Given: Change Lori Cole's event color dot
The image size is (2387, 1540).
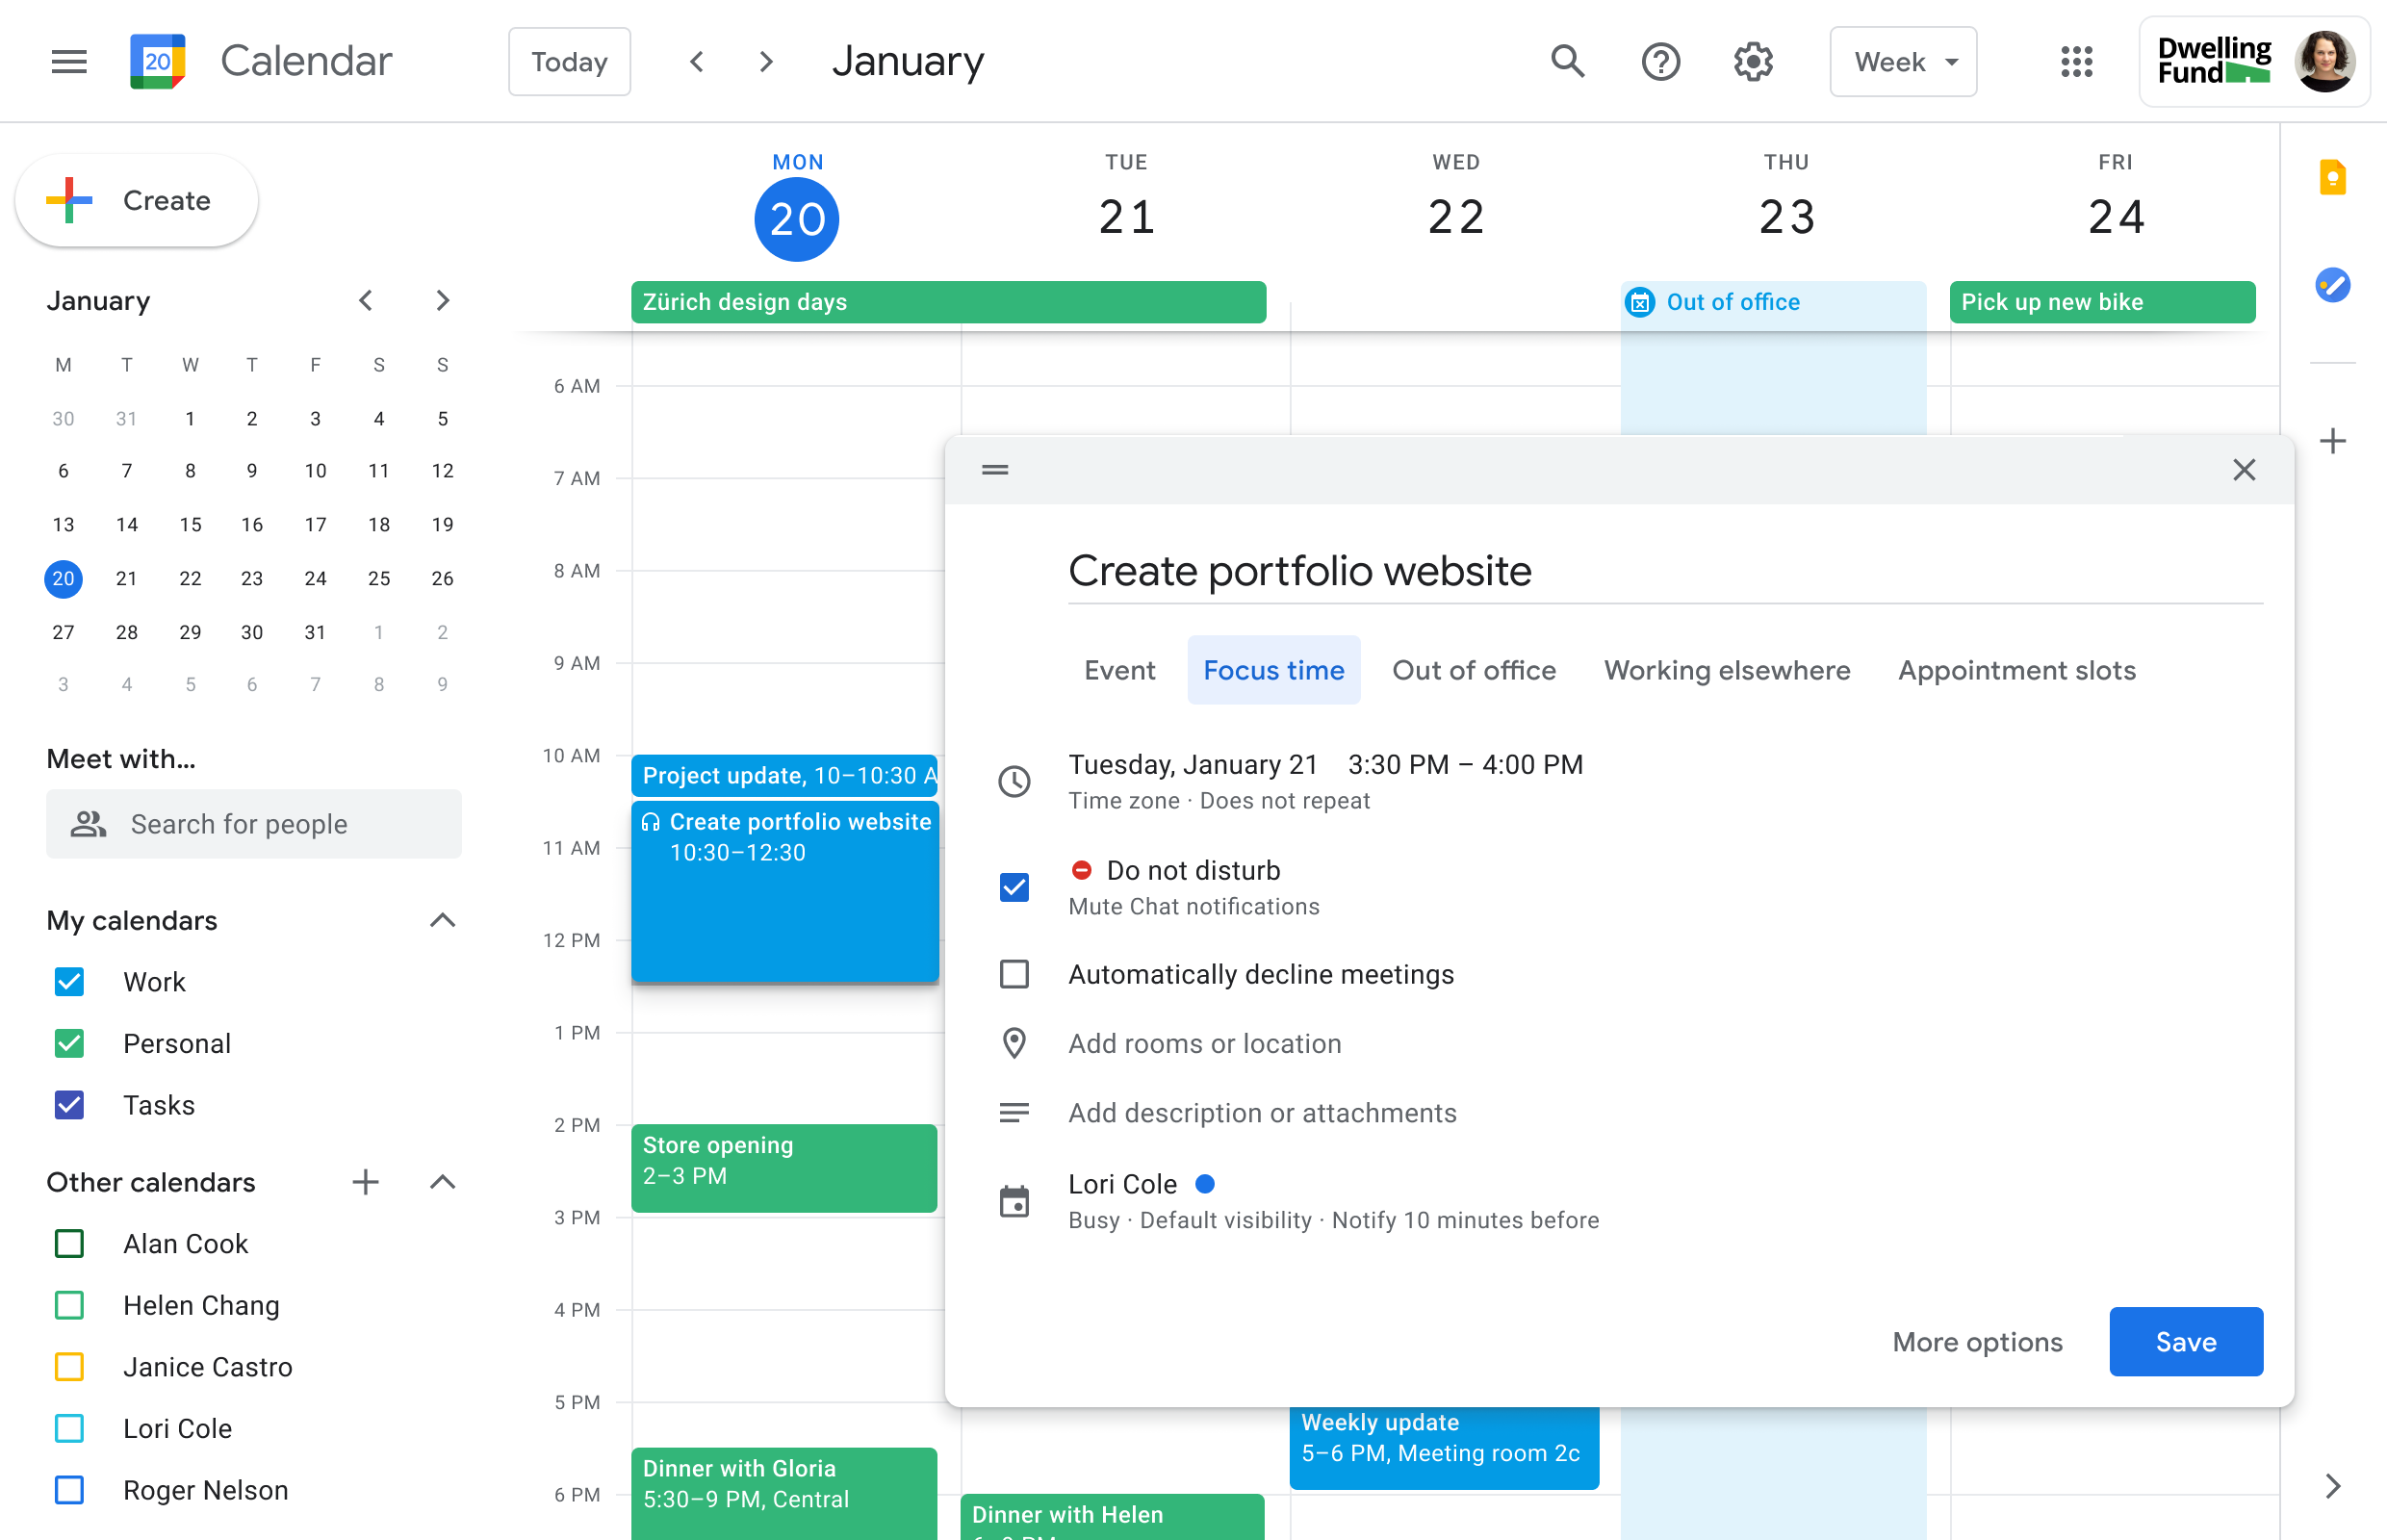Looking at the screenshot, I should pos(1206,1183).
